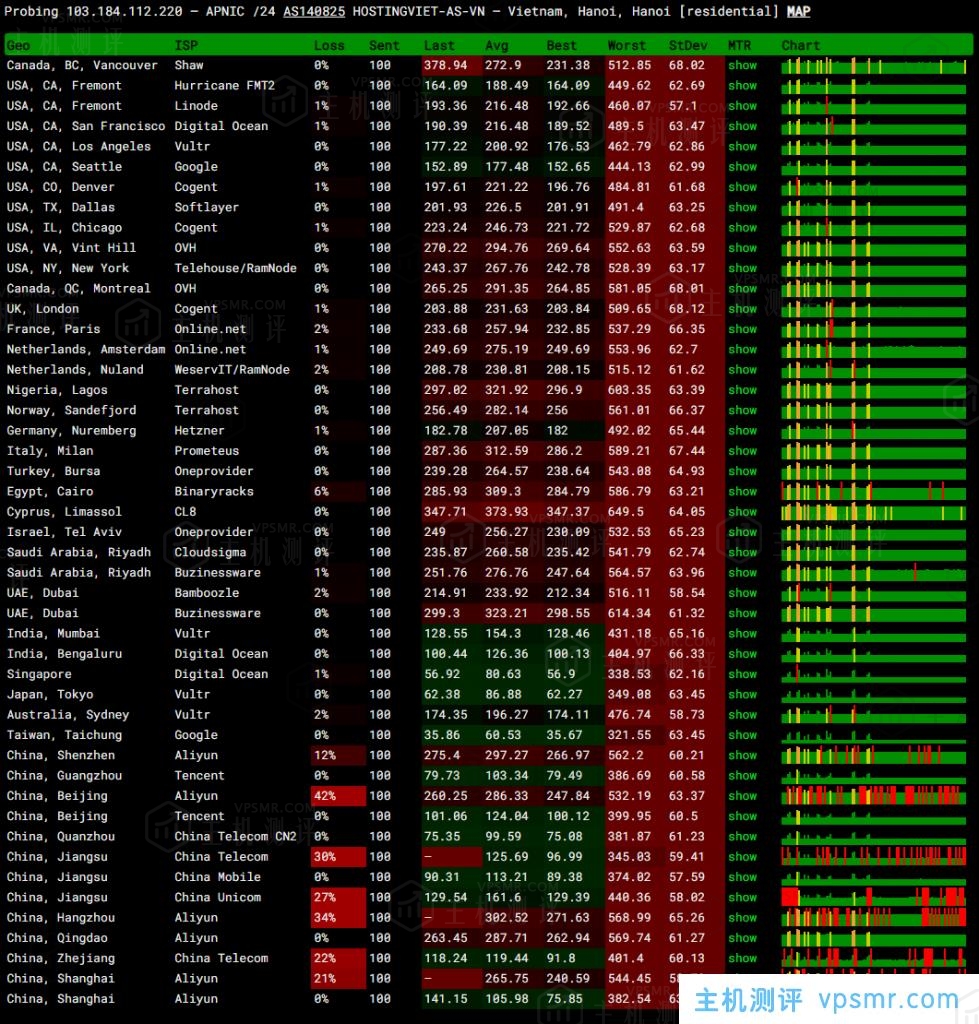Click the Turkey, Bursa geo cell
The width and height of the screenshot is (979, 1024).
pos(54,471)
